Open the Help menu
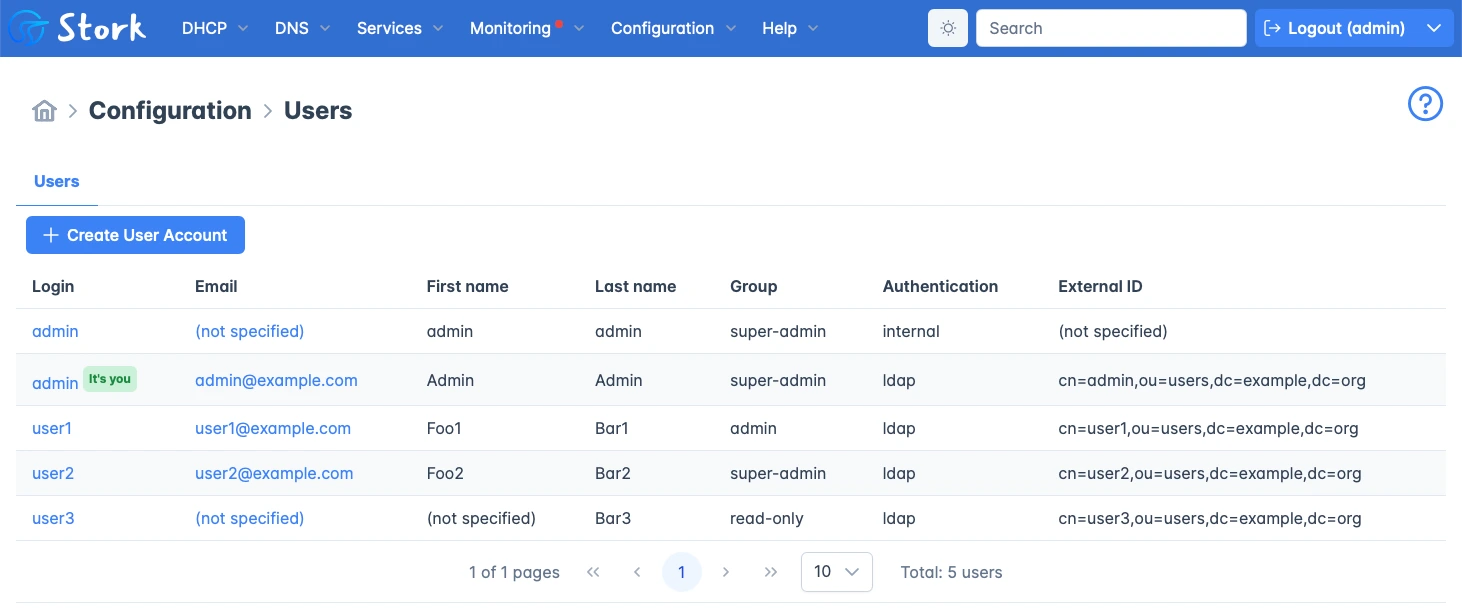 pyautogui.click(x=790, y=28)
